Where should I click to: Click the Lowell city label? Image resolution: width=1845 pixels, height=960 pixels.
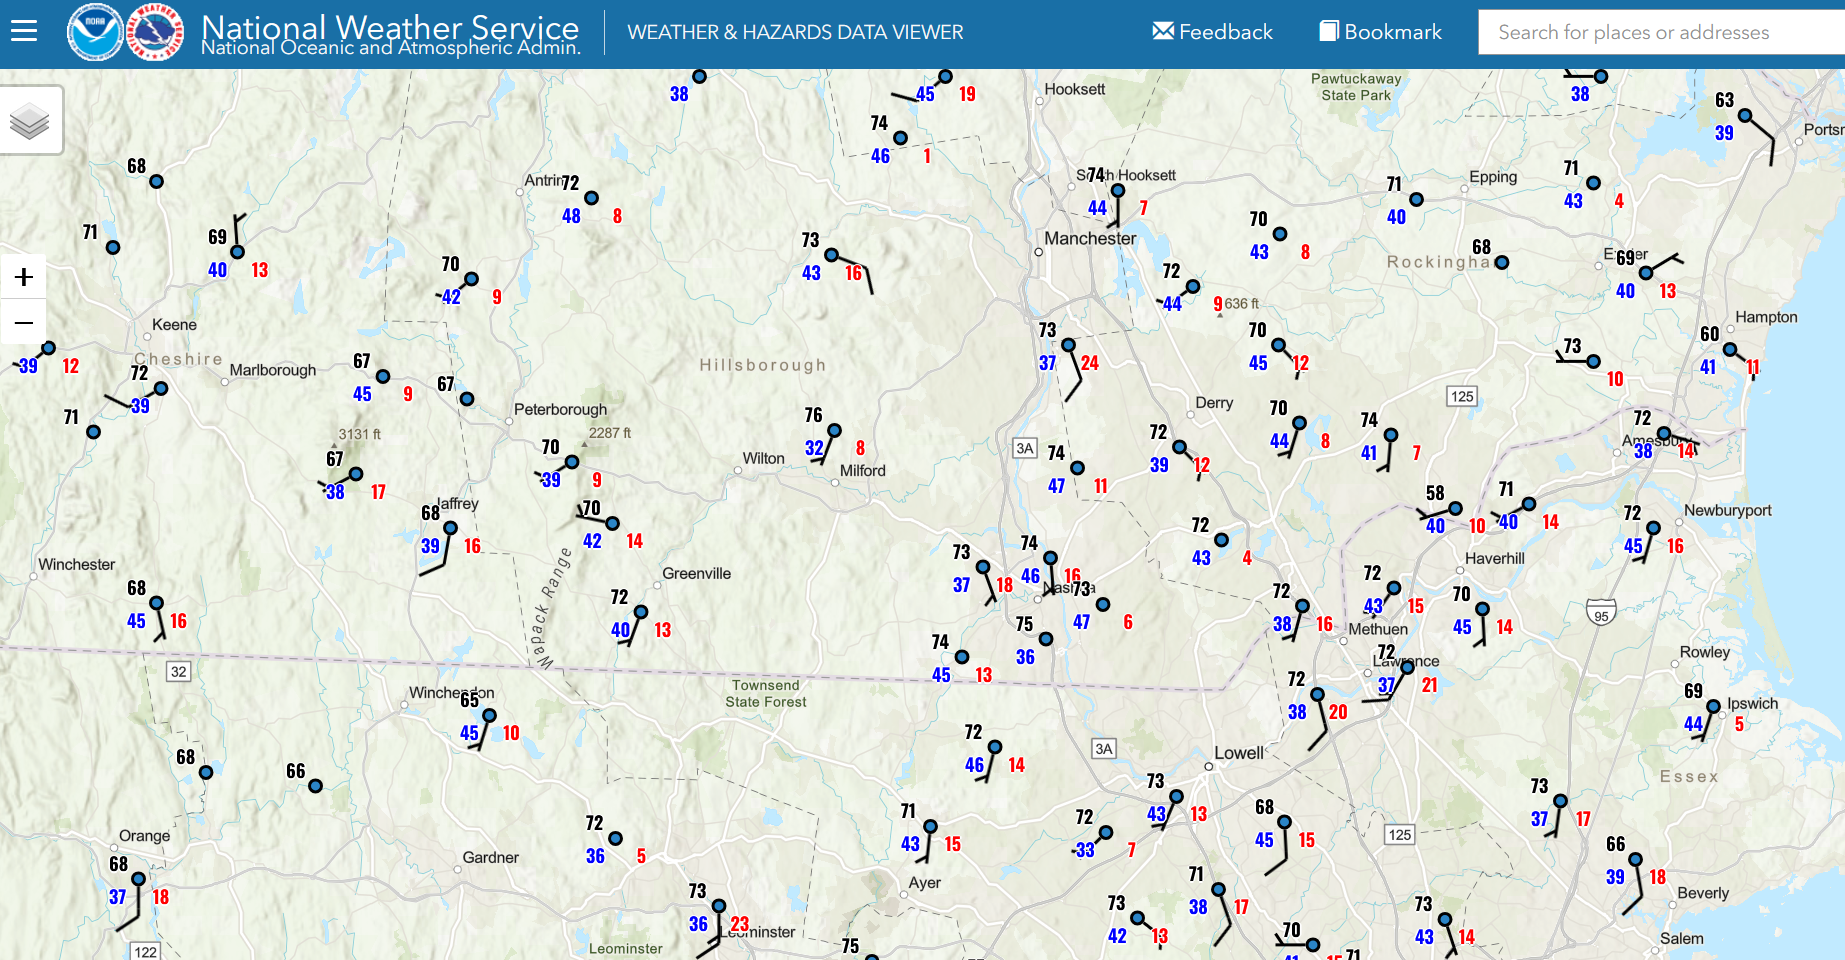[x=1239, y=753]
